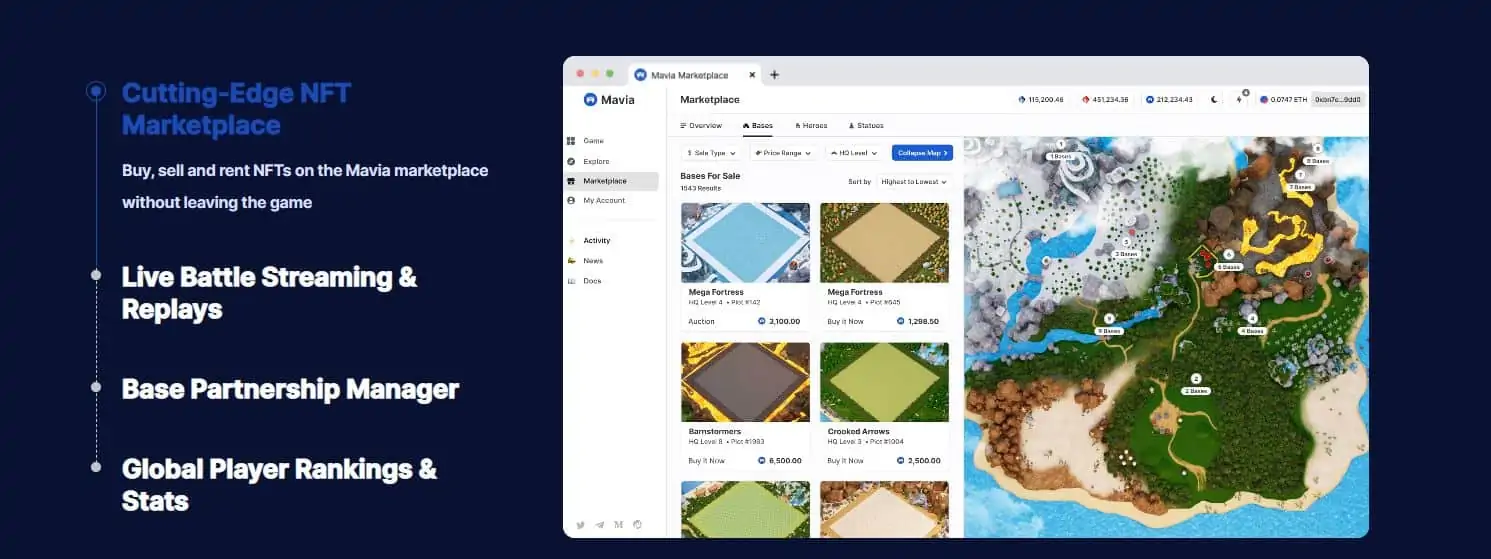The image size is (1491, 559).
Task: Select map marker 6 with 6 Bases
Action: coord(1229,261)
